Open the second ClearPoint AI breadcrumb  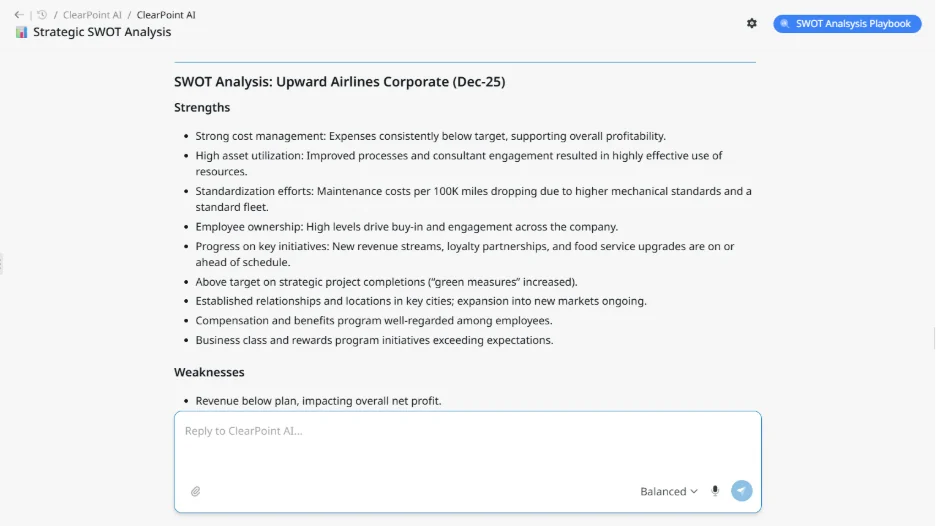[x=166, y=15]
